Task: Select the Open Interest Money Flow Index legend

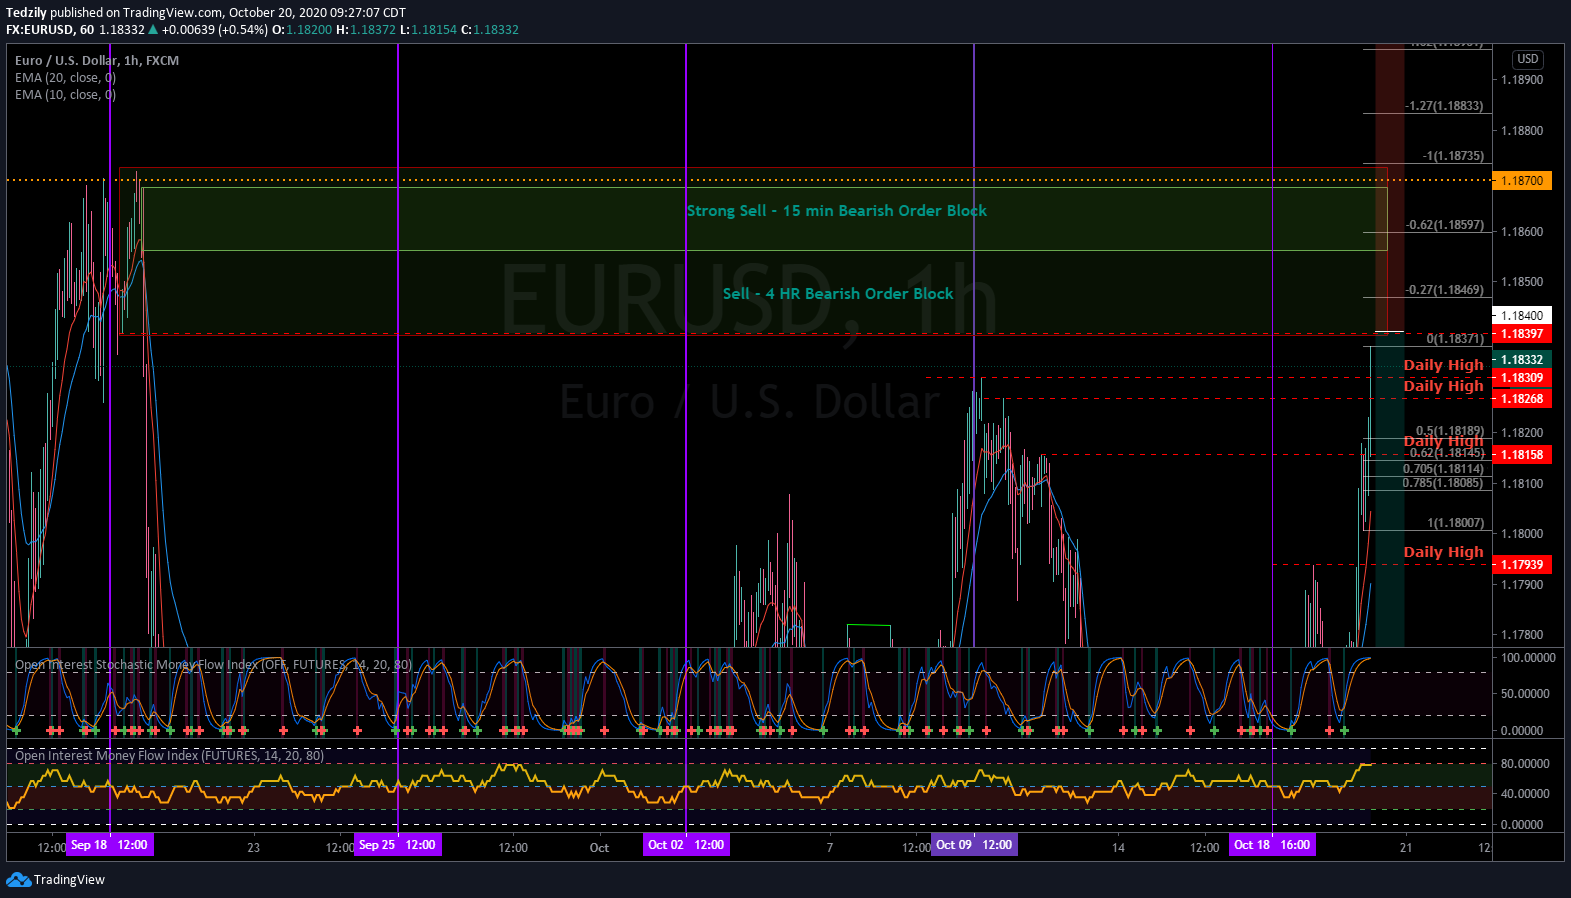Action: [x=169, y=755]
